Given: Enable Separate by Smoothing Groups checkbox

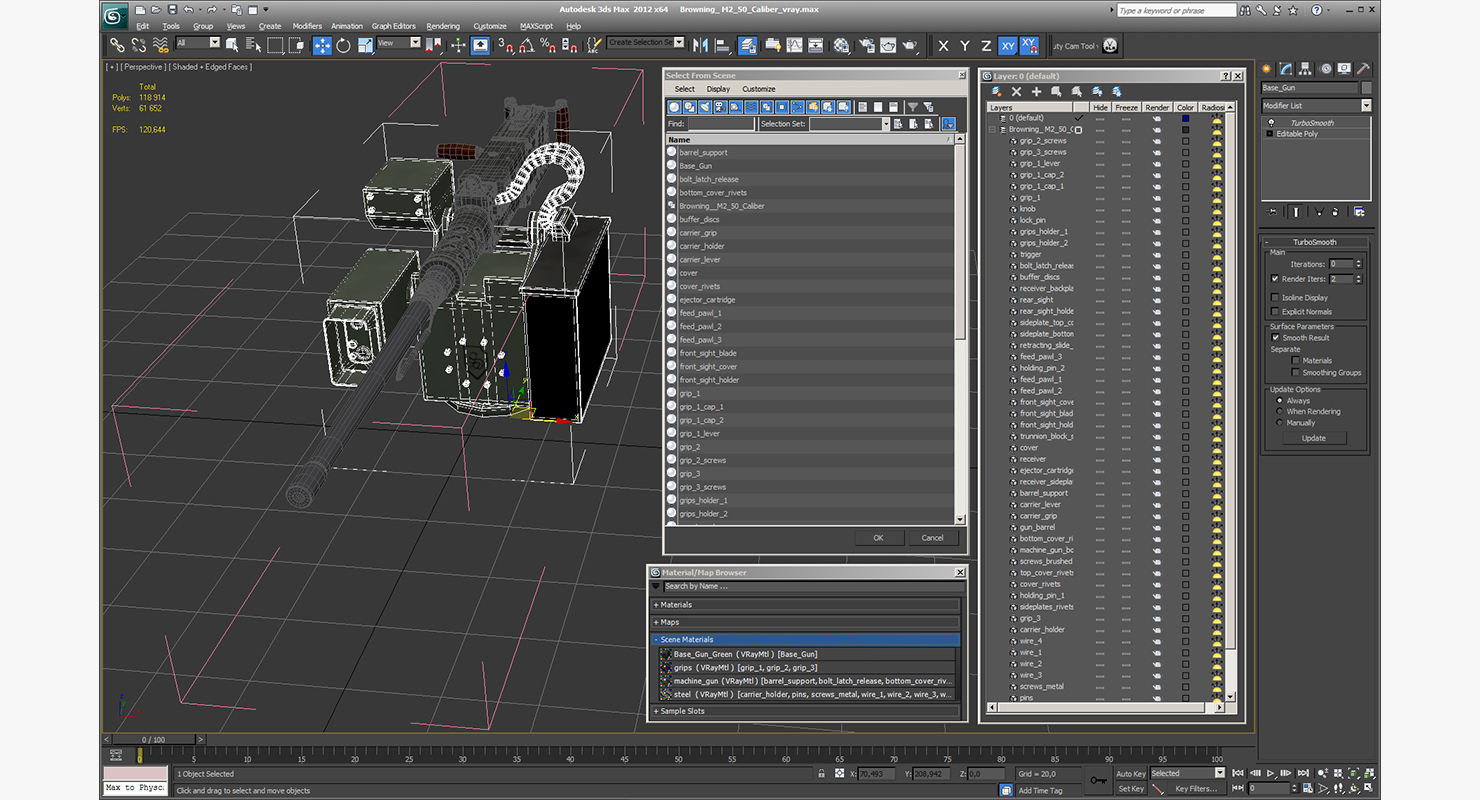Looking at the screenshot, I should pos(1296,372).
